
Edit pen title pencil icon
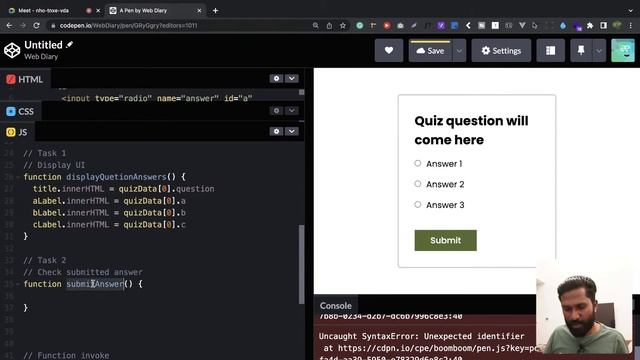click(69, 44)
